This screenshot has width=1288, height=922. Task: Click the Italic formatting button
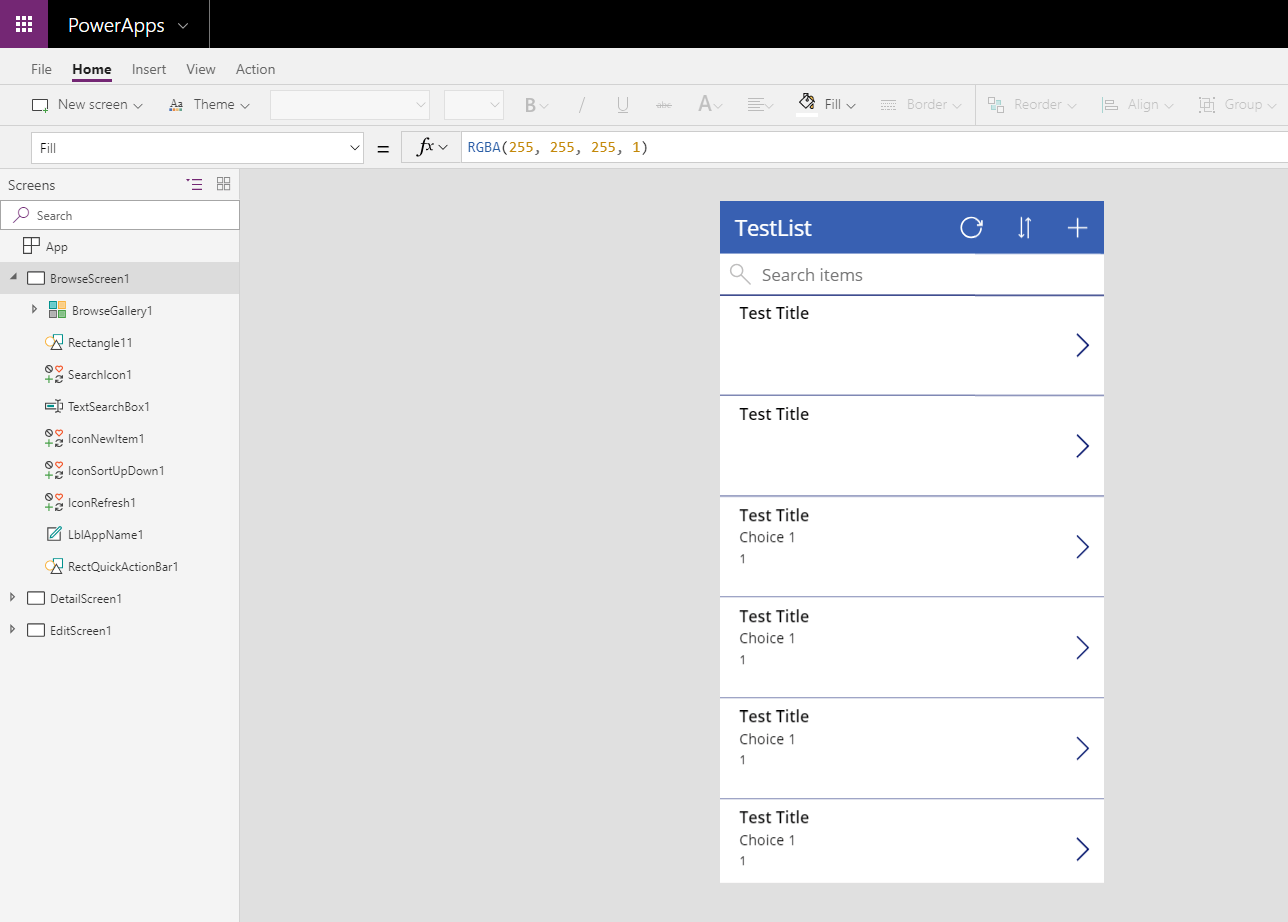pyautogui.click(x=581, y=105)
